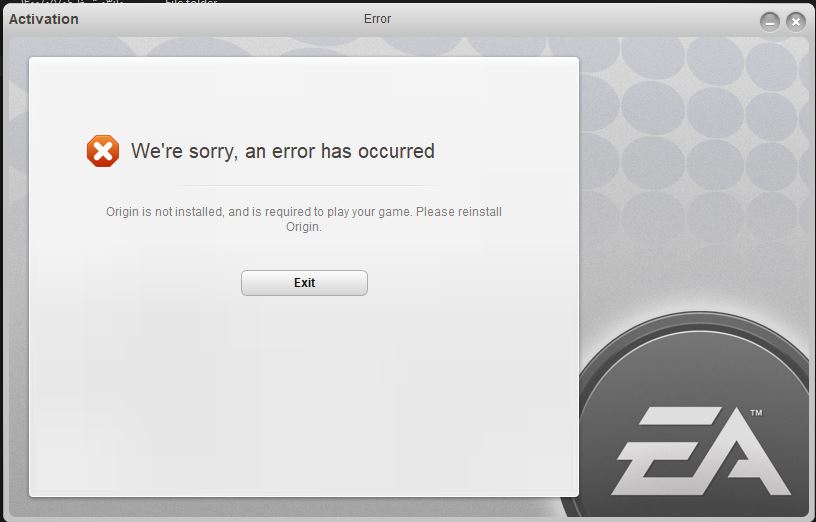Click empty white panel area below Exit
Image resolution: width=816 pixels, height=522 pixels.
coord(304,396)
